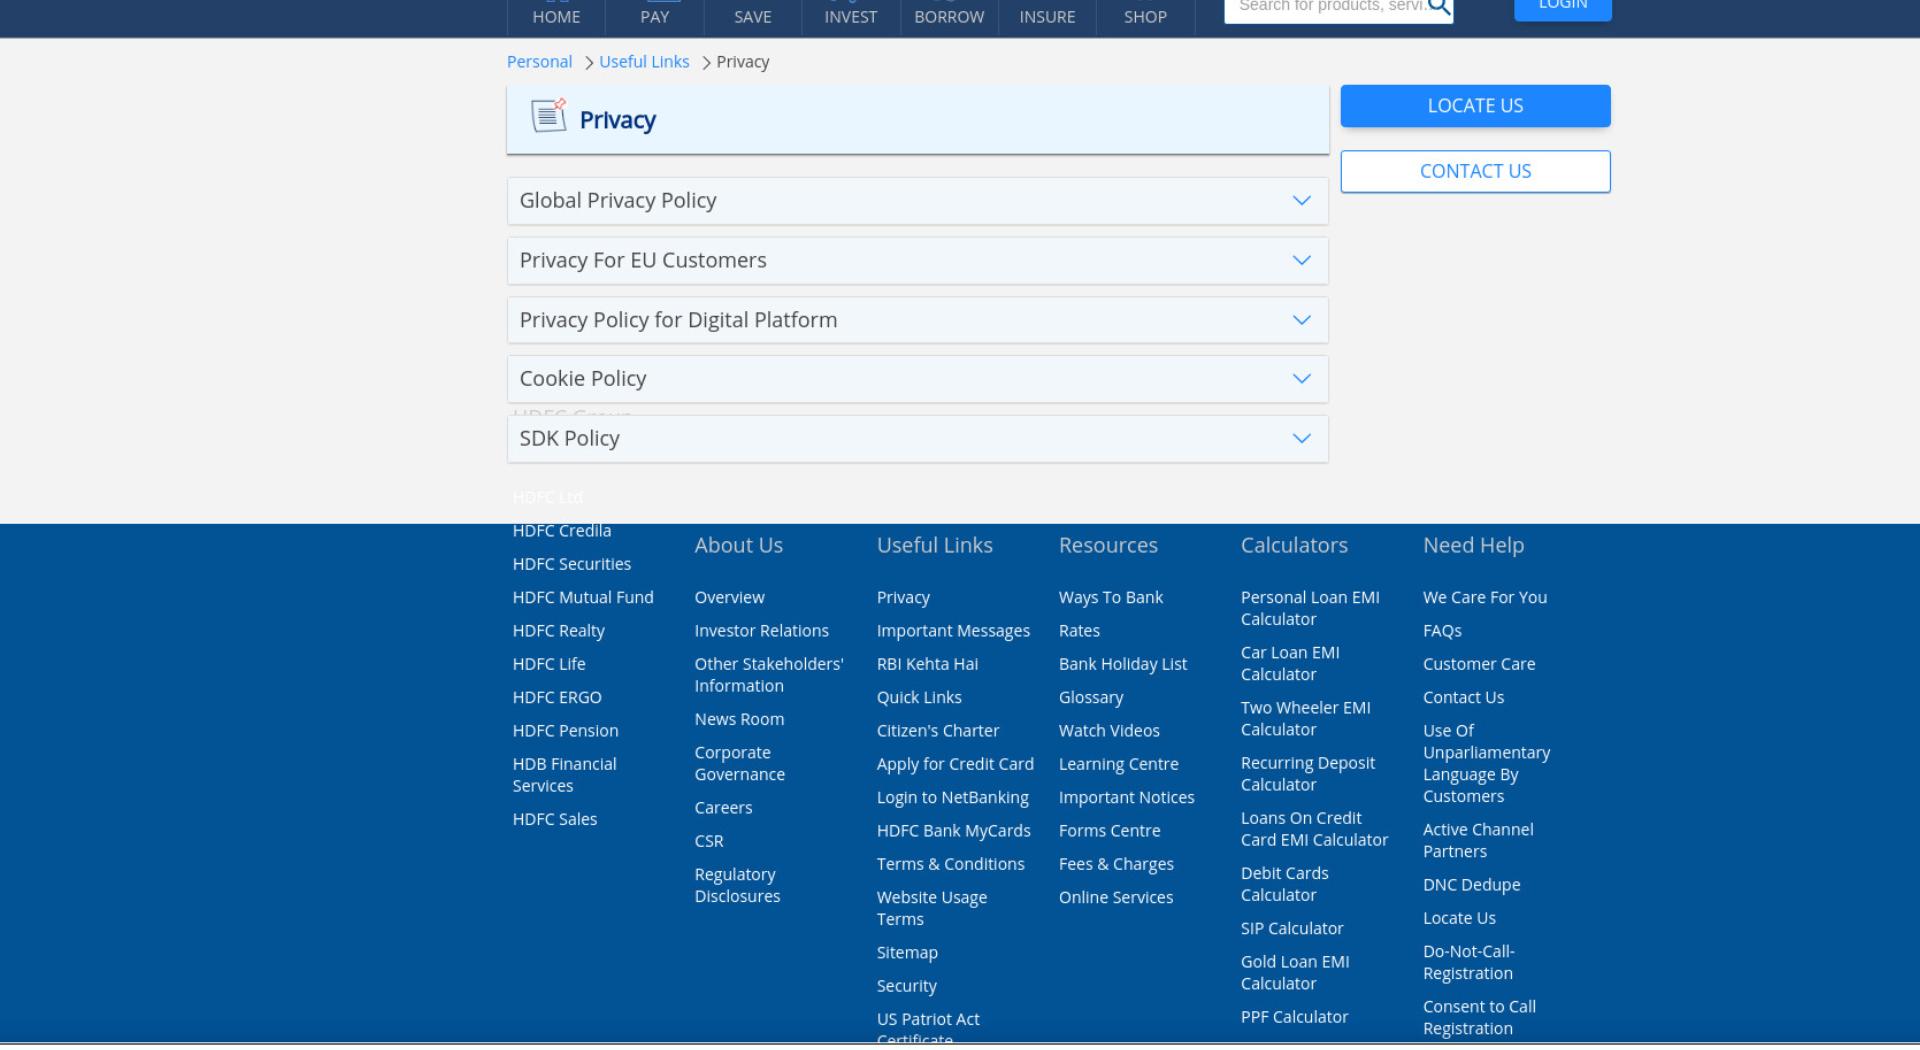Image resolution: width=1920 pixels, height=1050 pixels.
Task: Expand the Cookie Policy section
Action: 918,379
